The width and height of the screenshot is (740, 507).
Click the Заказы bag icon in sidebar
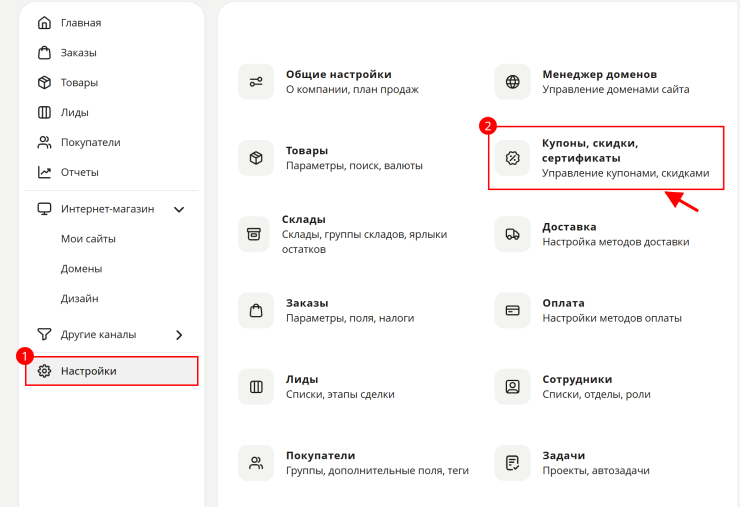pyautogui.click(x=44, y=52)
